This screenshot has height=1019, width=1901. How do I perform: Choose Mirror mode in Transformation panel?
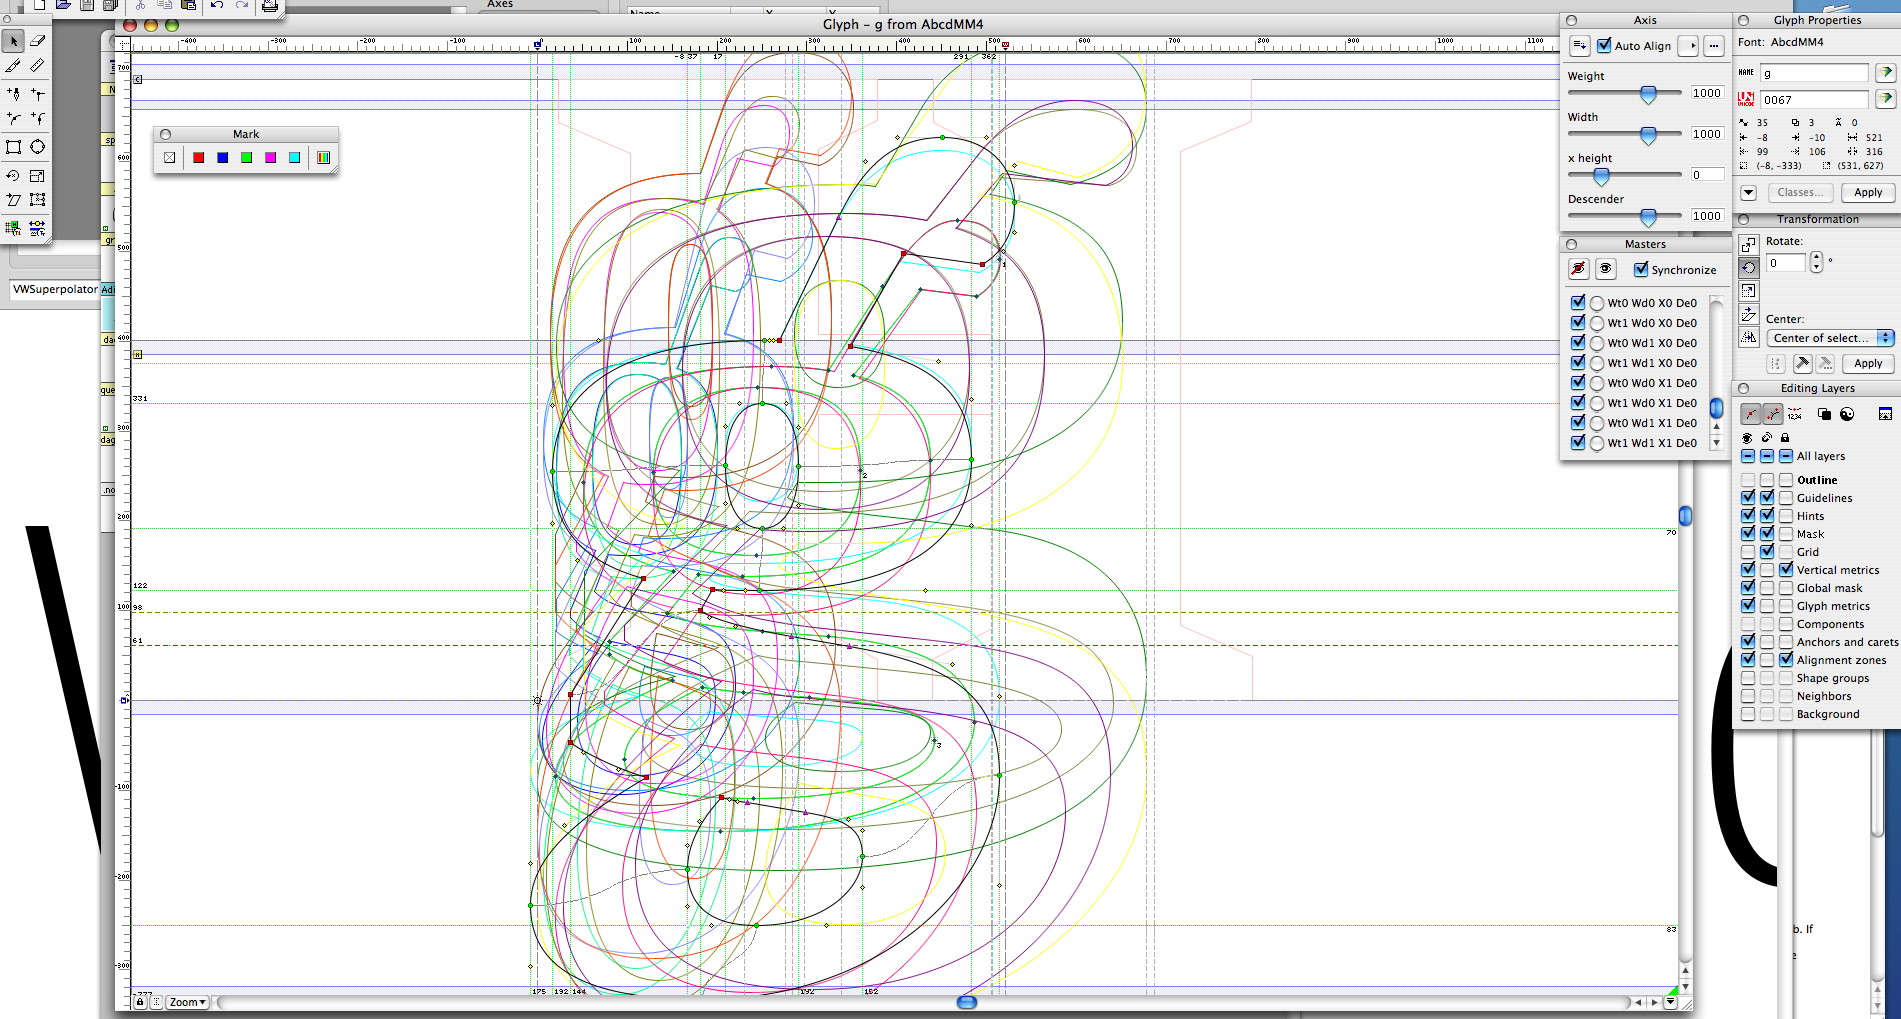1748,337
